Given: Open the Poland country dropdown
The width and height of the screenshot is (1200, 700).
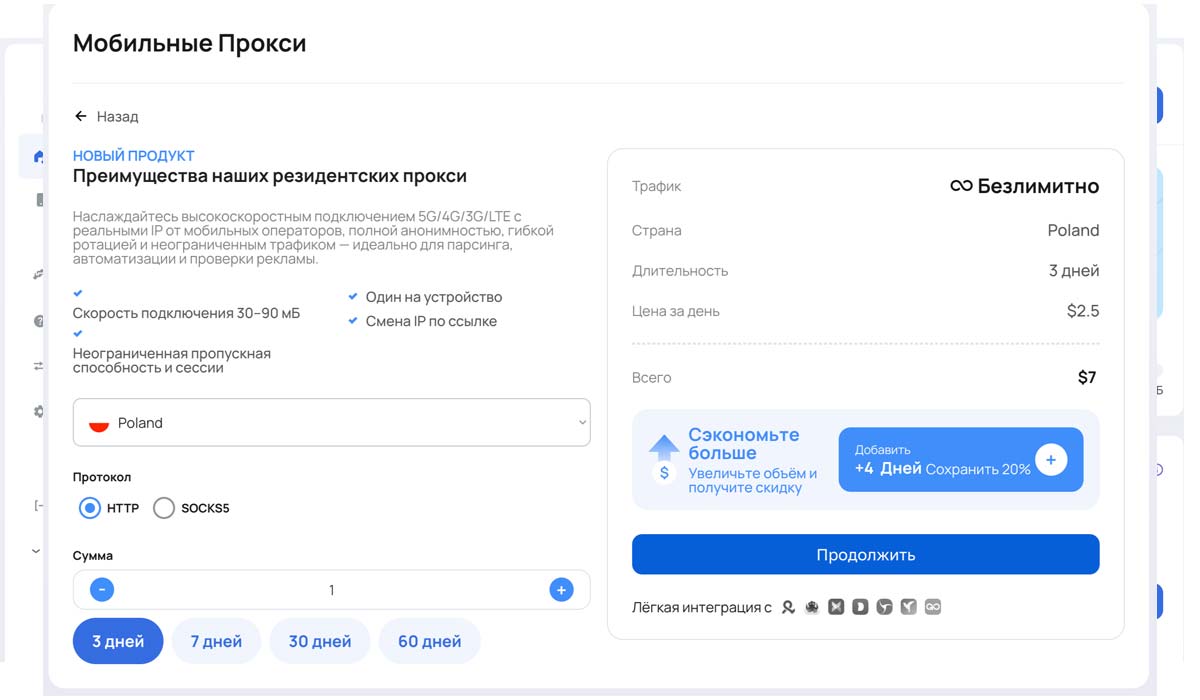Looking at the screenshot, I should pos(332,423).
